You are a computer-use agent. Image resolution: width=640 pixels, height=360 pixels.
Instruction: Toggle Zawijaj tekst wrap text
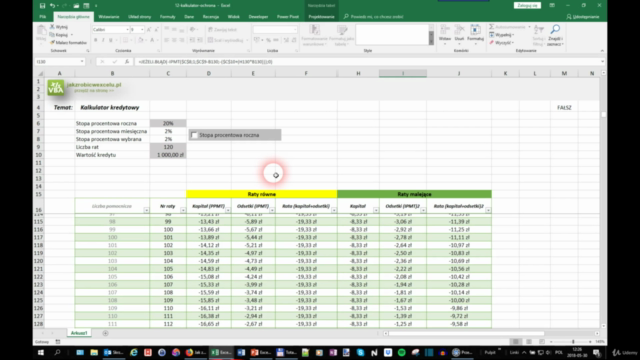pyautogui.click(x=222, y=29)
